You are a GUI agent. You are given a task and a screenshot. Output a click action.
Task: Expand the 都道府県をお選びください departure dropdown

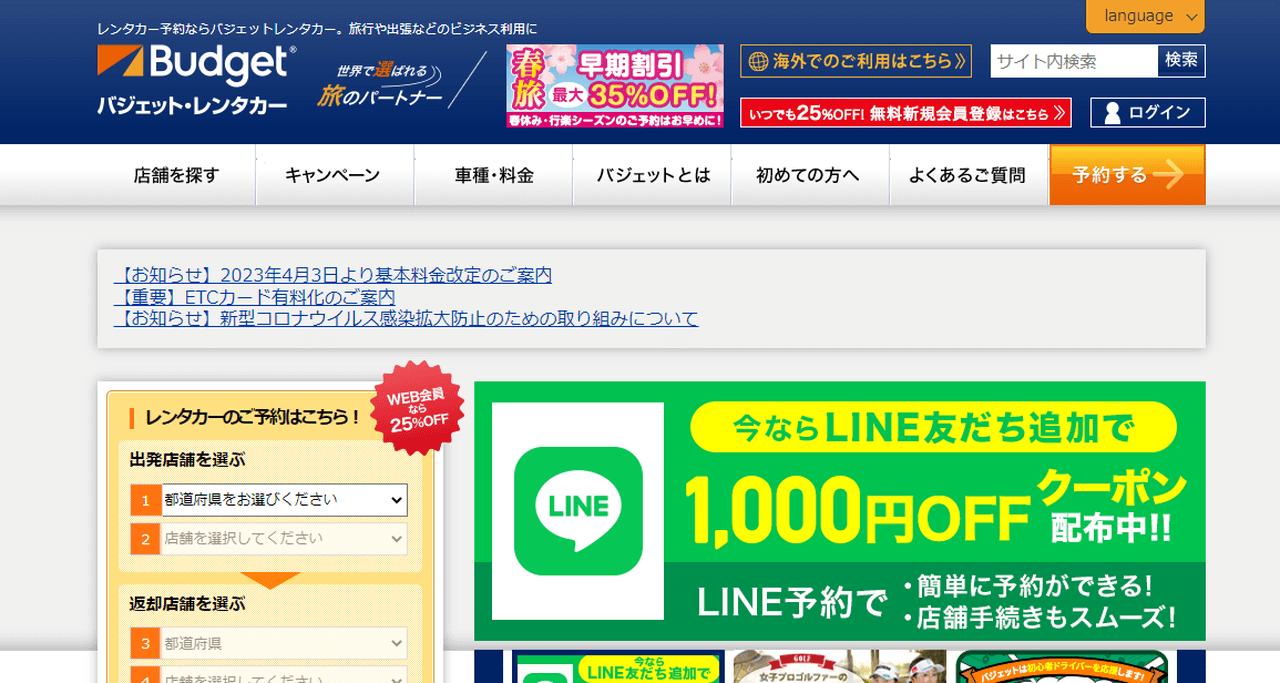tap(284, 499)
